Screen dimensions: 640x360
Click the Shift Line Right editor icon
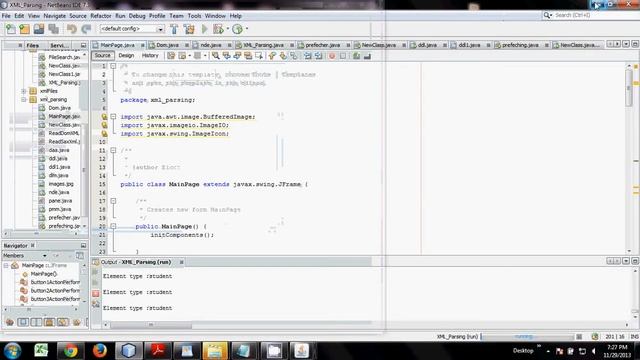click(318, 56)
